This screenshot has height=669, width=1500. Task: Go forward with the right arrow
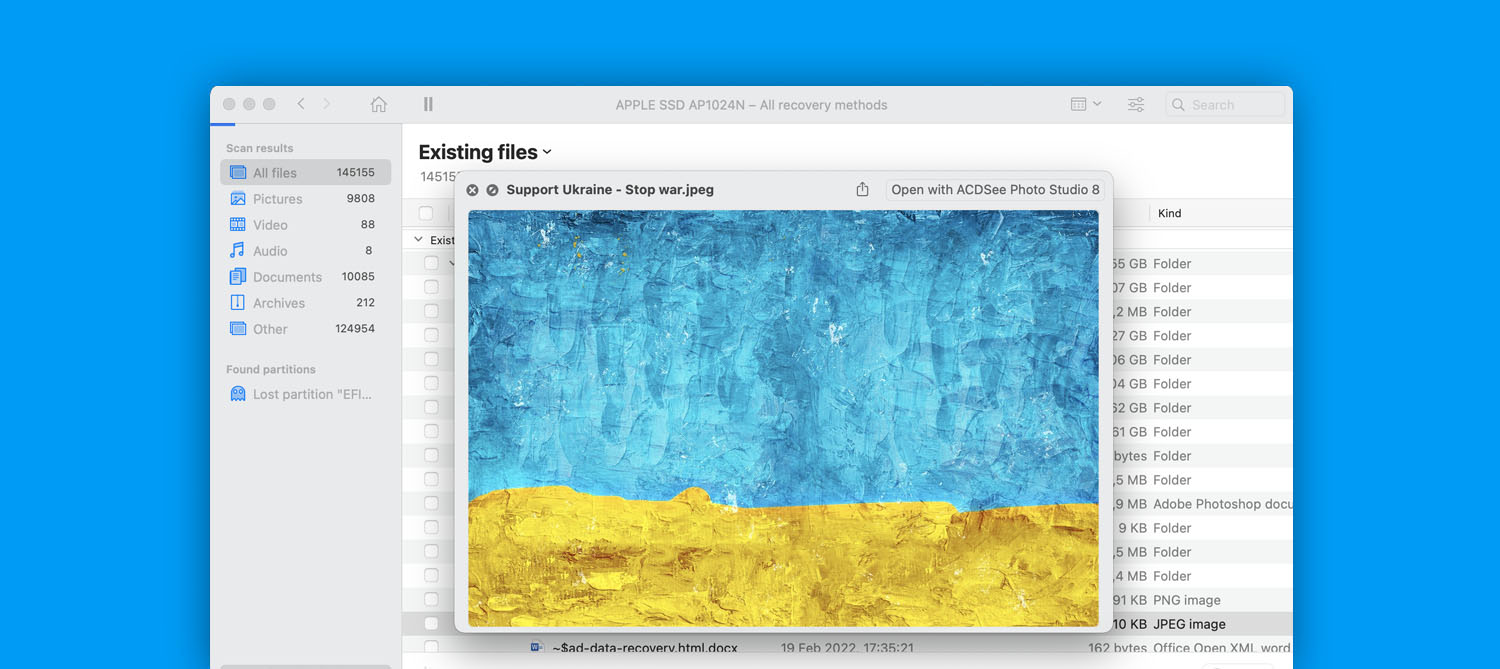coord(326,104)
